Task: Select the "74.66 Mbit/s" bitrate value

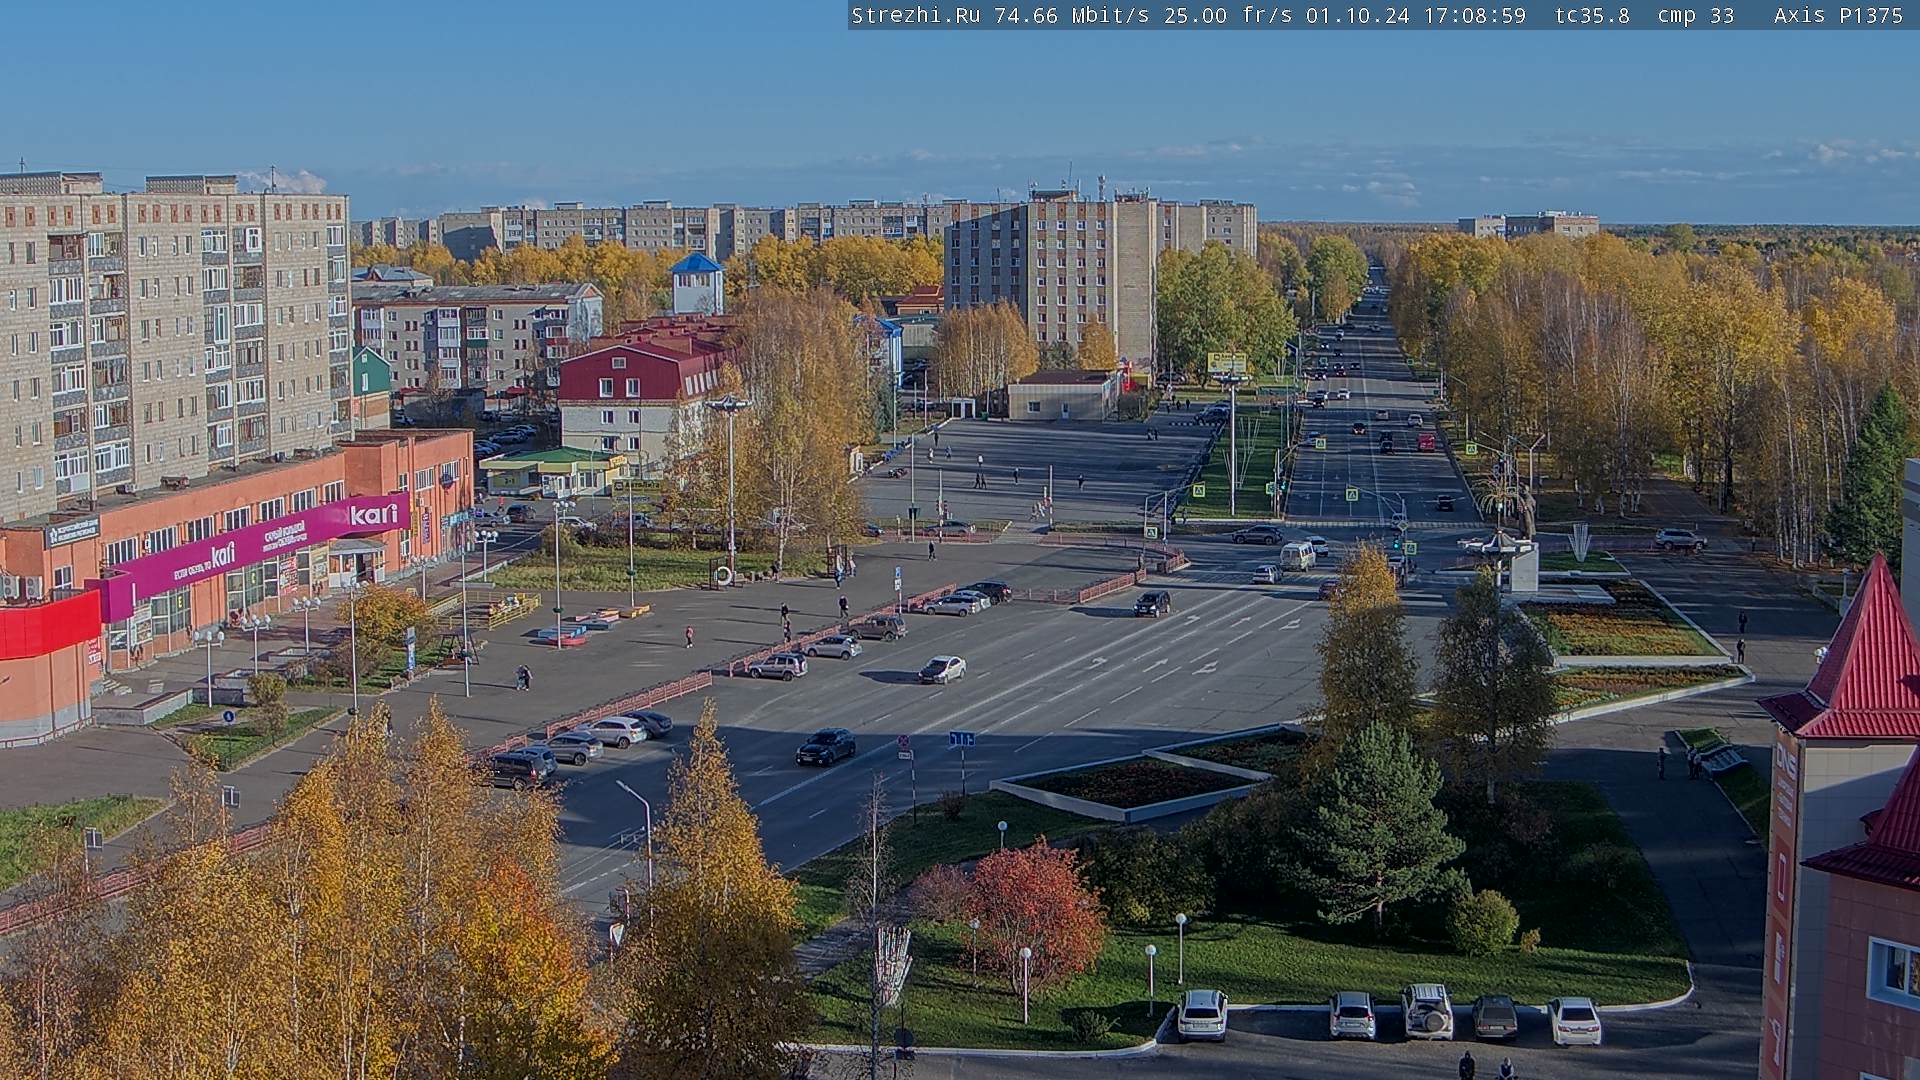Action: [x=1070, y=15]
